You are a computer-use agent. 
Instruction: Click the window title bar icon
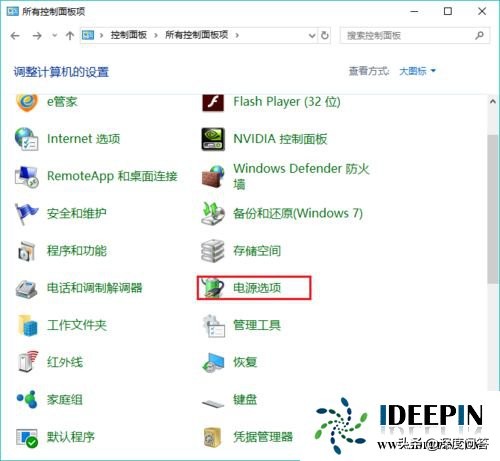13,11
